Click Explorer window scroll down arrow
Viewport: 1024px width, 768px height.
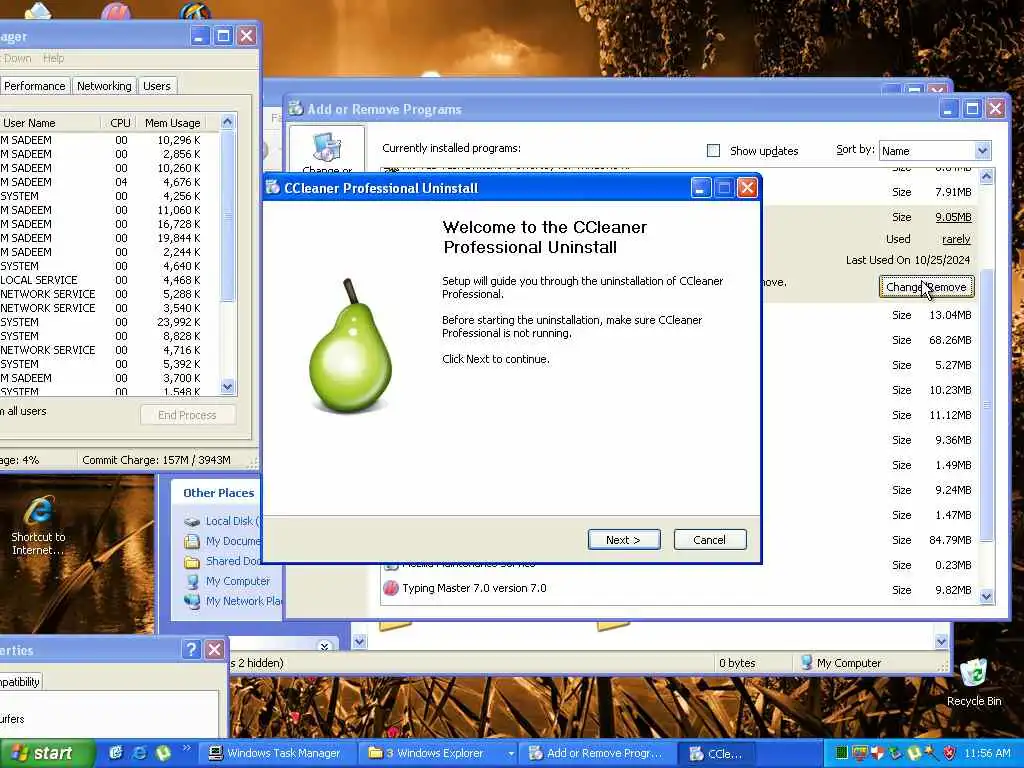click(941, 642)
